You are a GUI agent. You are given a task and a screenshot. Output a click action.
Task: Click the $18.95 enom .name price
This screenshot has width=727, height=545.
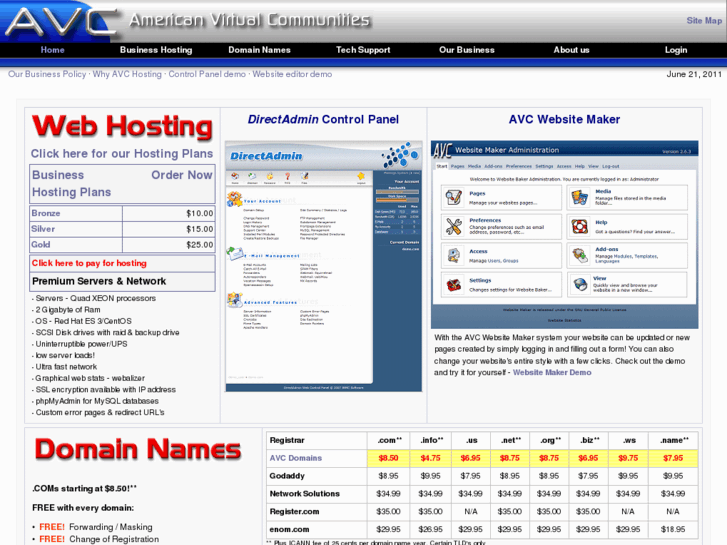tap(673, 529)
